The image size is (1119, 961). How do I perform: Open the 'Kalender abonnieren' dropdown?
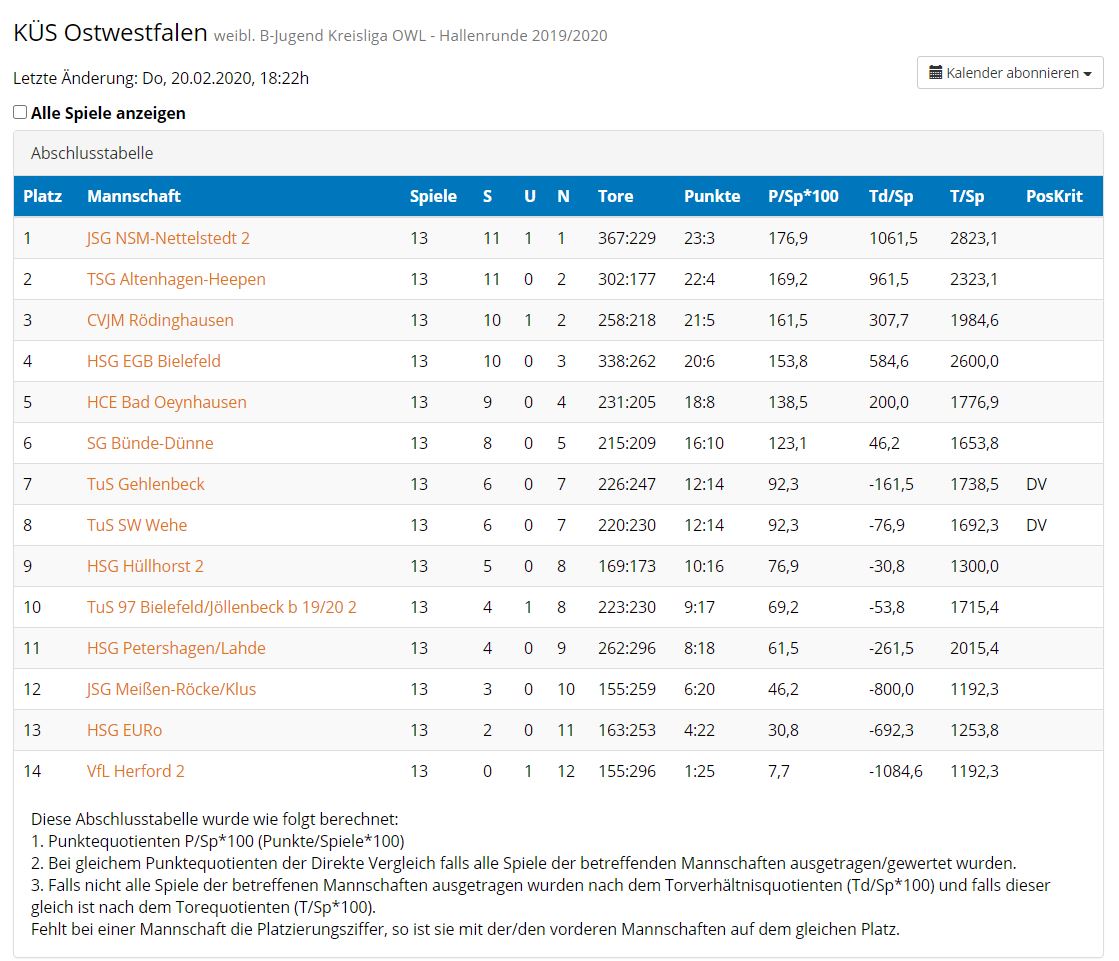point(1010,73)
